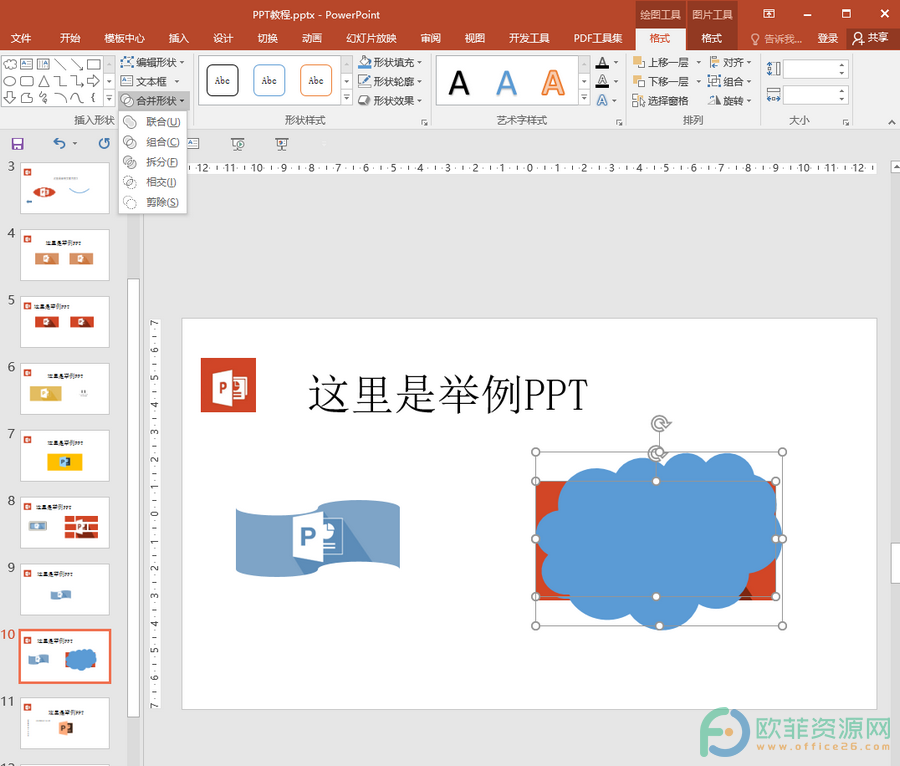
Task: Select slide 8 thumbnail
Action: 65,522
